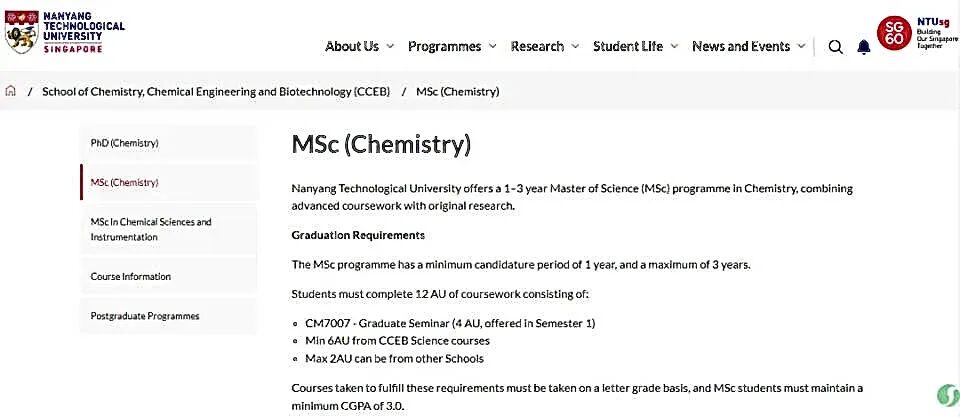
Task: Expand the Research dropdown arrow
Action: click(x=574, y=47)
